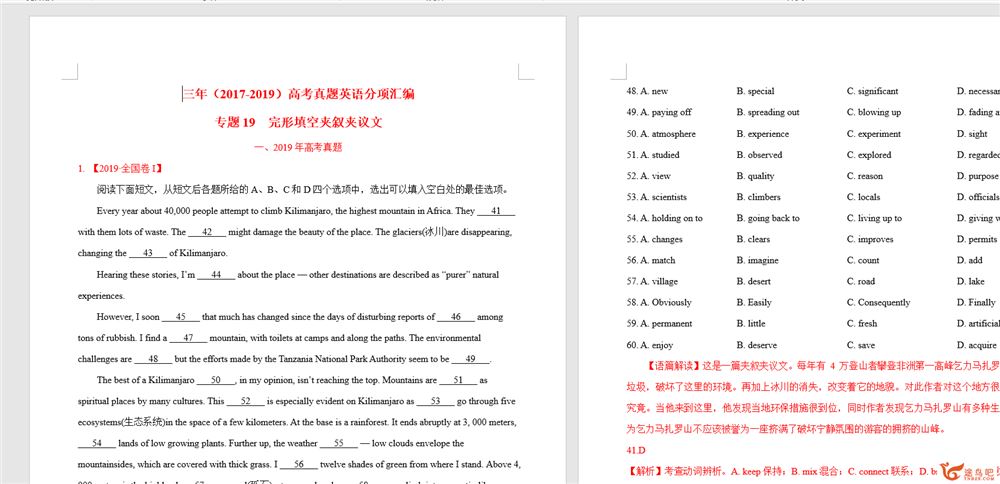1000x484 pixels.
Task: Click option 'D. add'
Action: tap(969, 260)
